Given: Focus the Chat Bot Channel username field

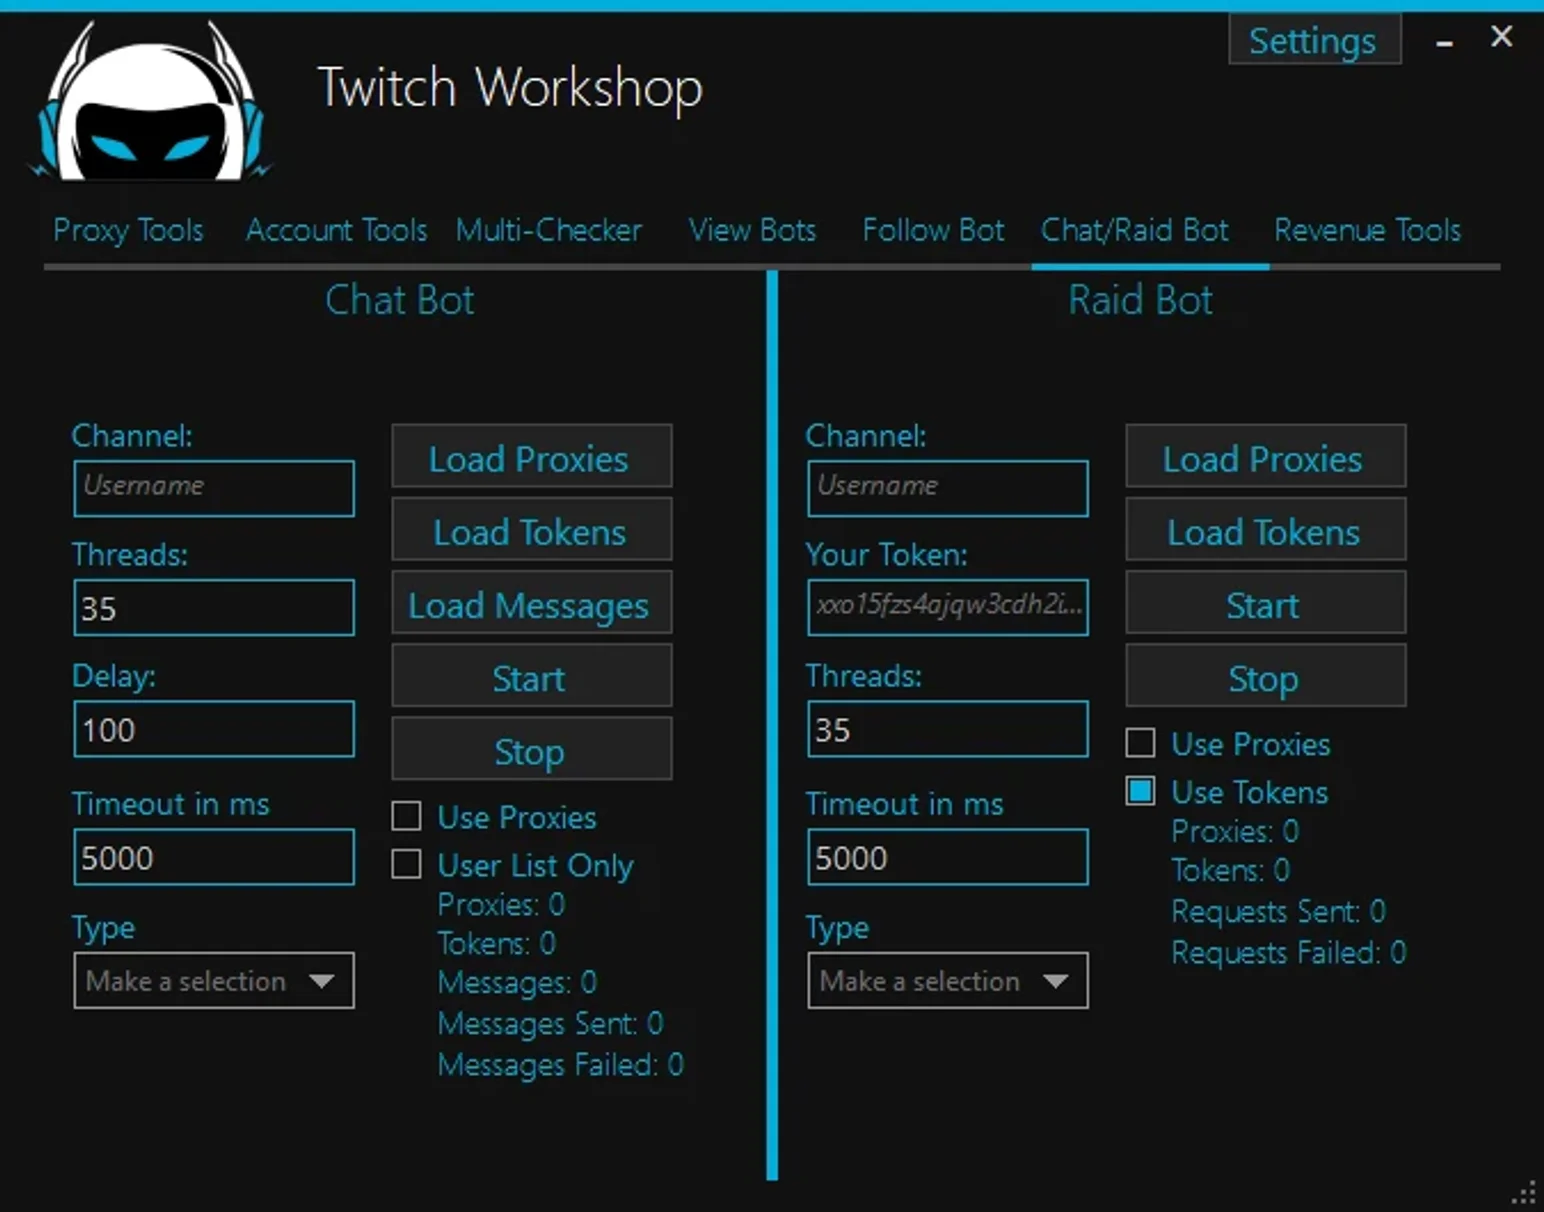Looking at the screenshot, I should pos(214,488).
